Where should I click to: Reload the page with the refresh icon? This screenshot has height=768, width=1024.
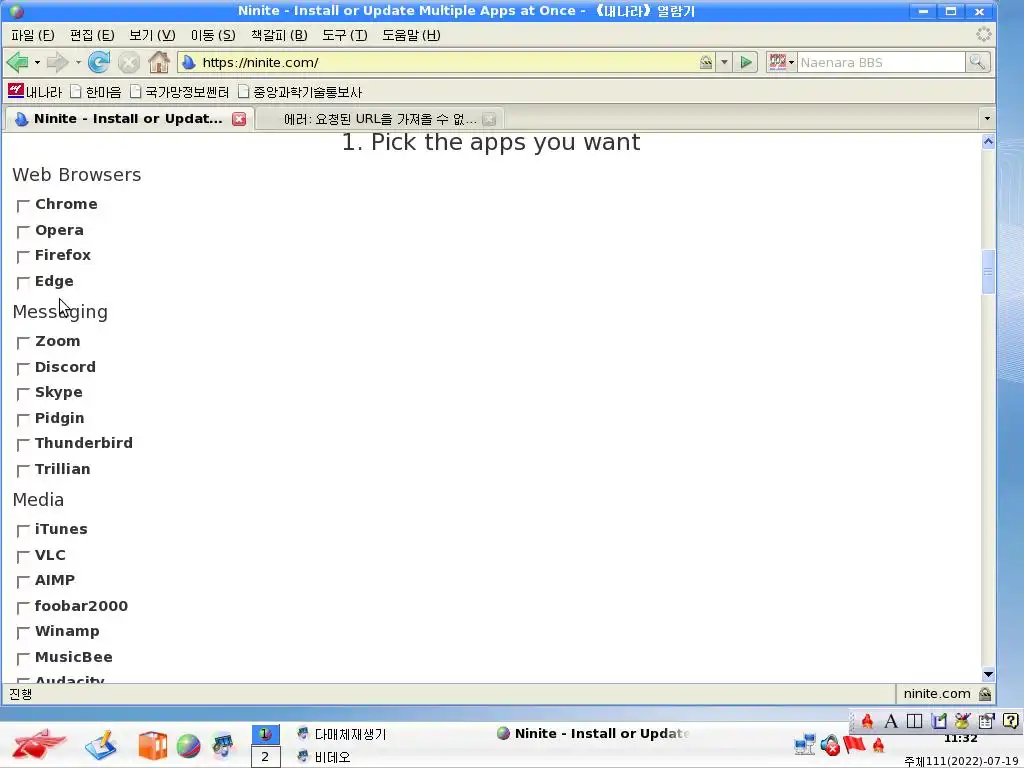[99, 63]
